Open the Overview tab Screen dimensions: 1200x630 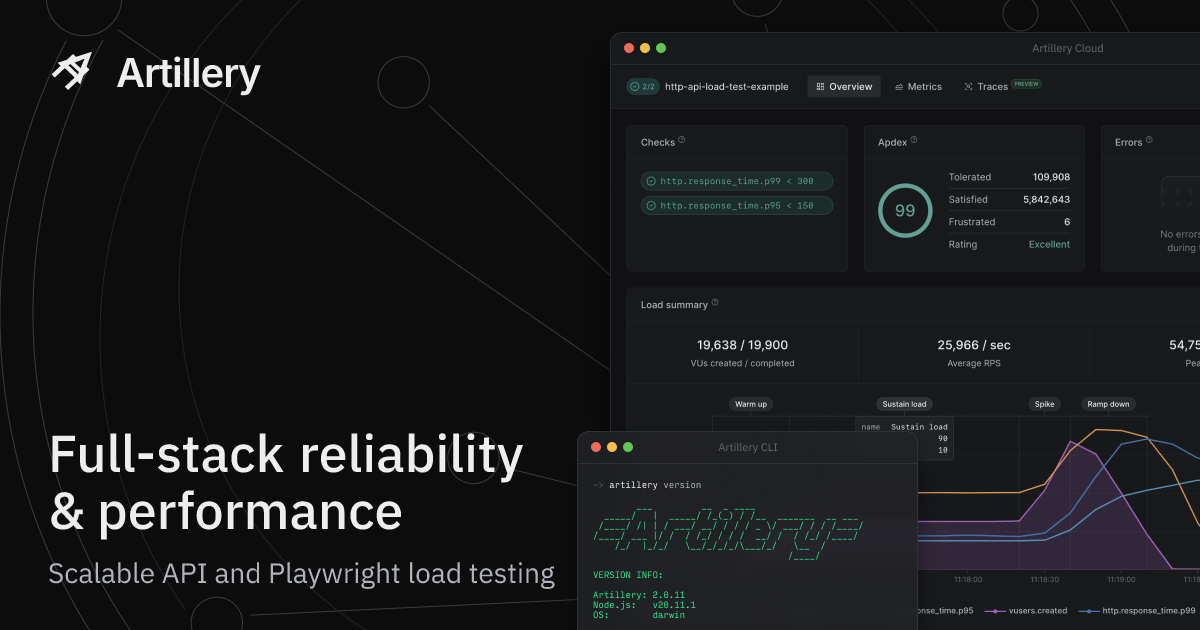click(844, 87)
